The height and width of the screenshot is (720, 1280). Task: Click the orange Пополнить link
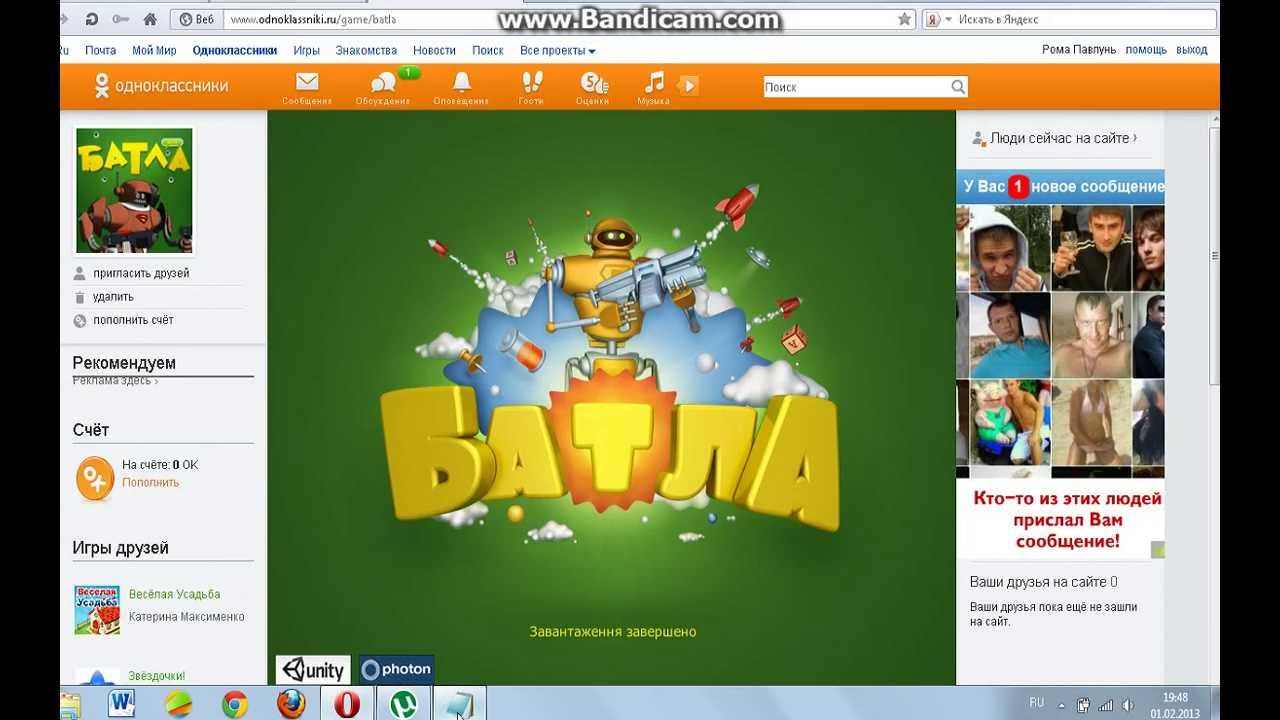pos(151,482)
